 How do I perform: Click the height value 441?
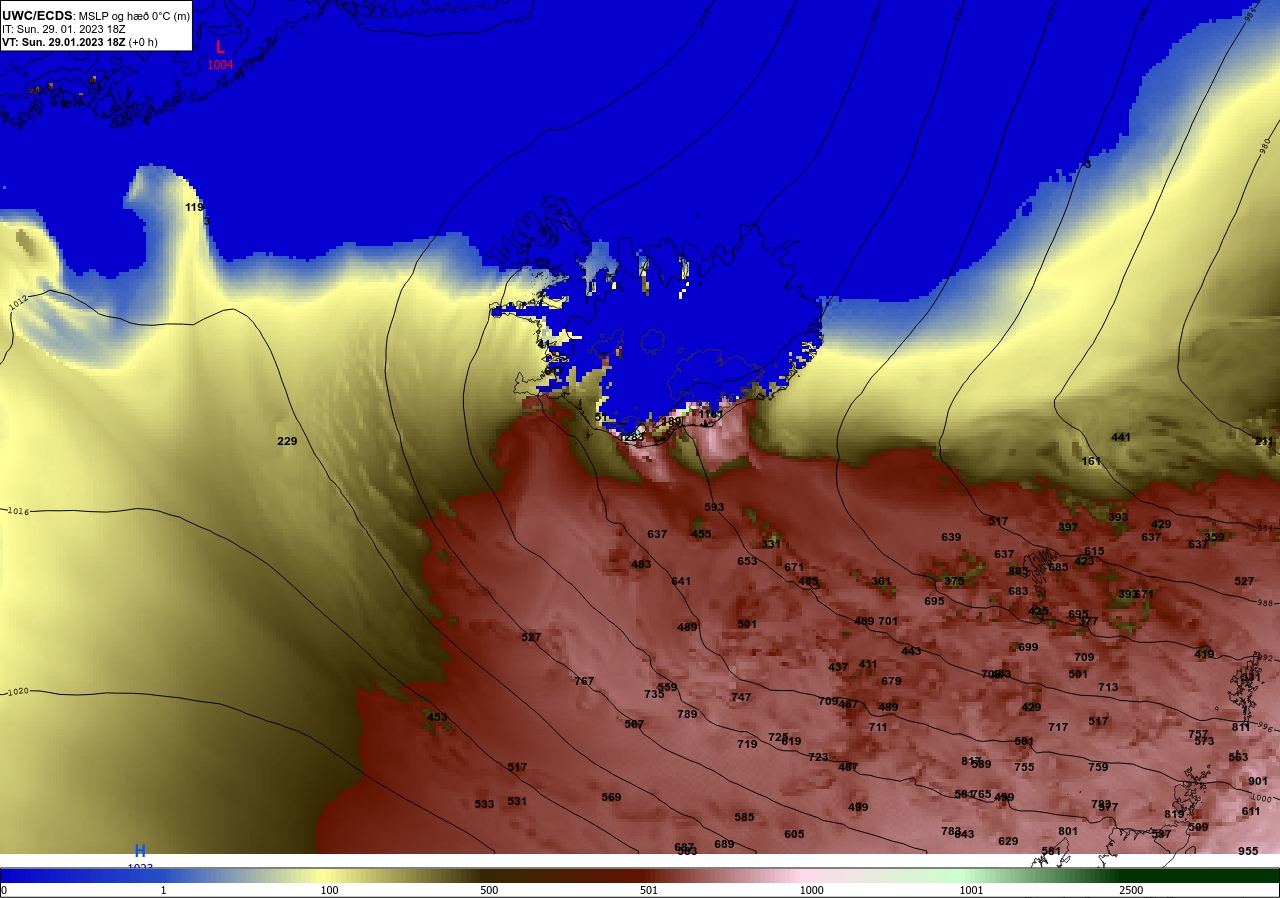pyautogui.click(x=1121, y=437)
